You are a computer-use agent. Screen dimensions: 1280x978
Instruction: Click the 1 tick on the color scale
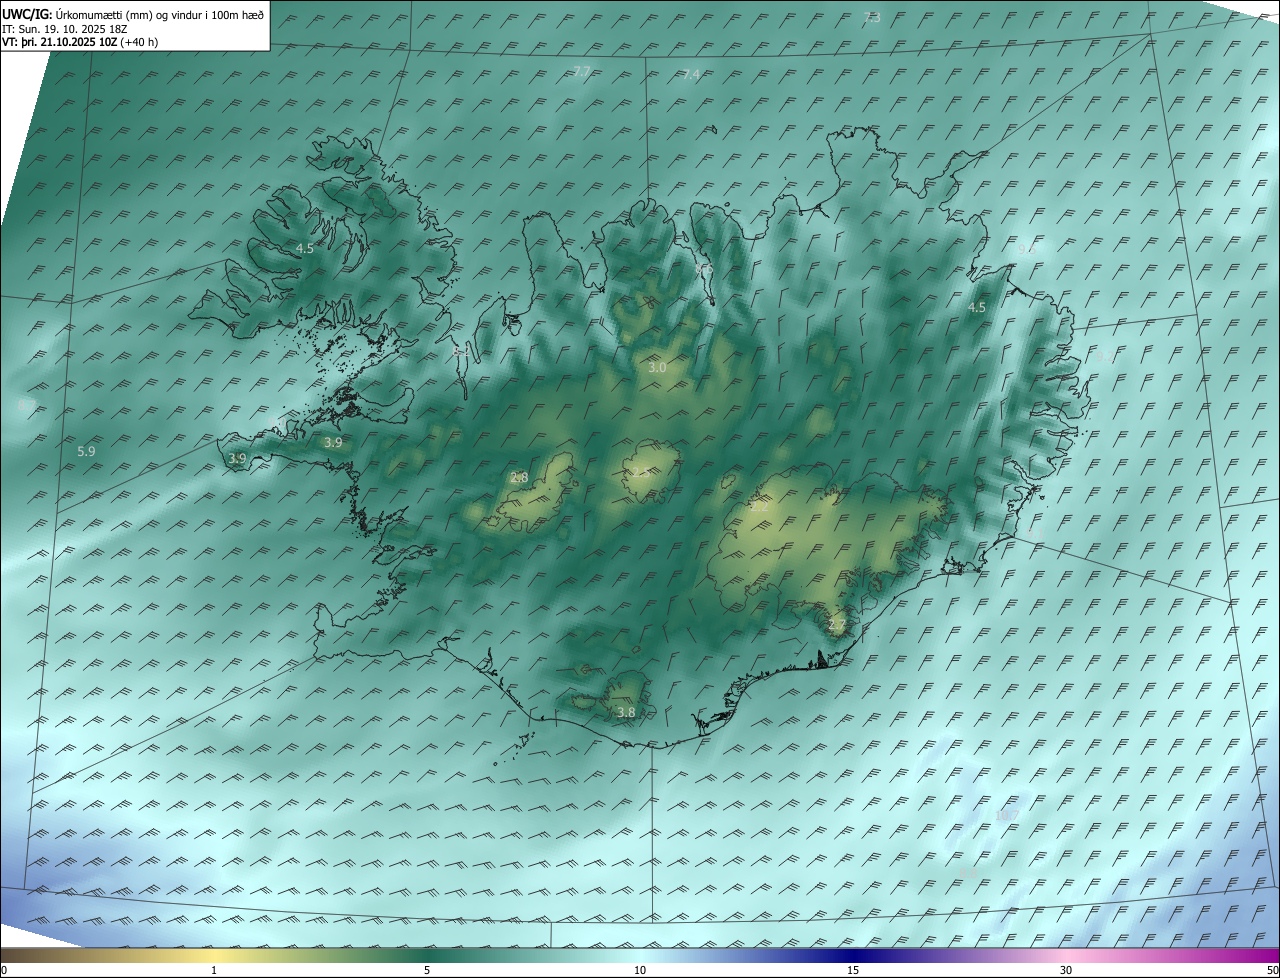(214, 970)
